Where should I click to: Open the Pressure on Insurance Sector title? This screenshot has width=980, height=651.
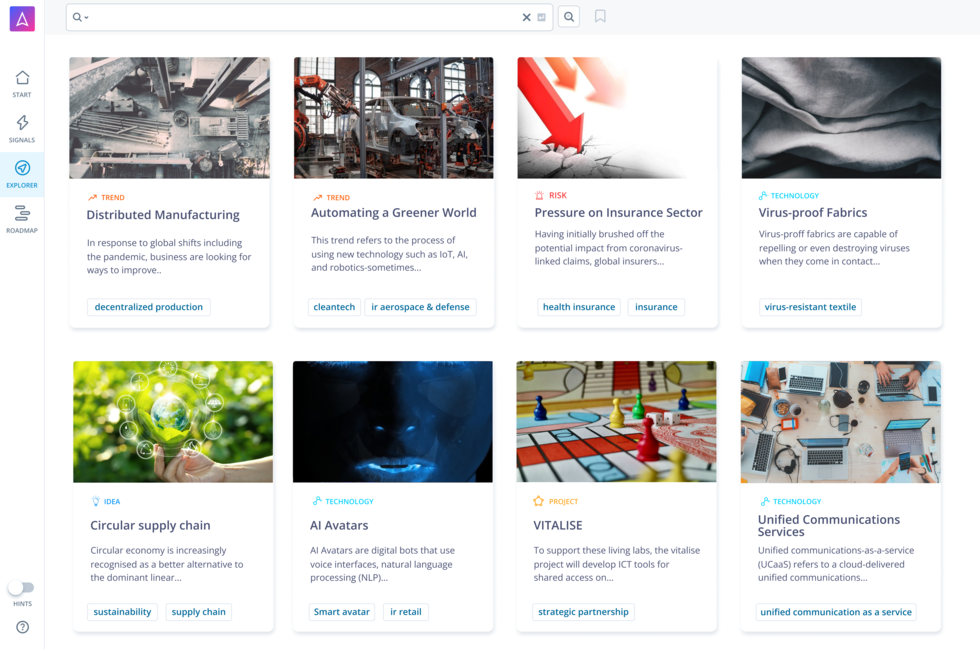click(619, 213)
